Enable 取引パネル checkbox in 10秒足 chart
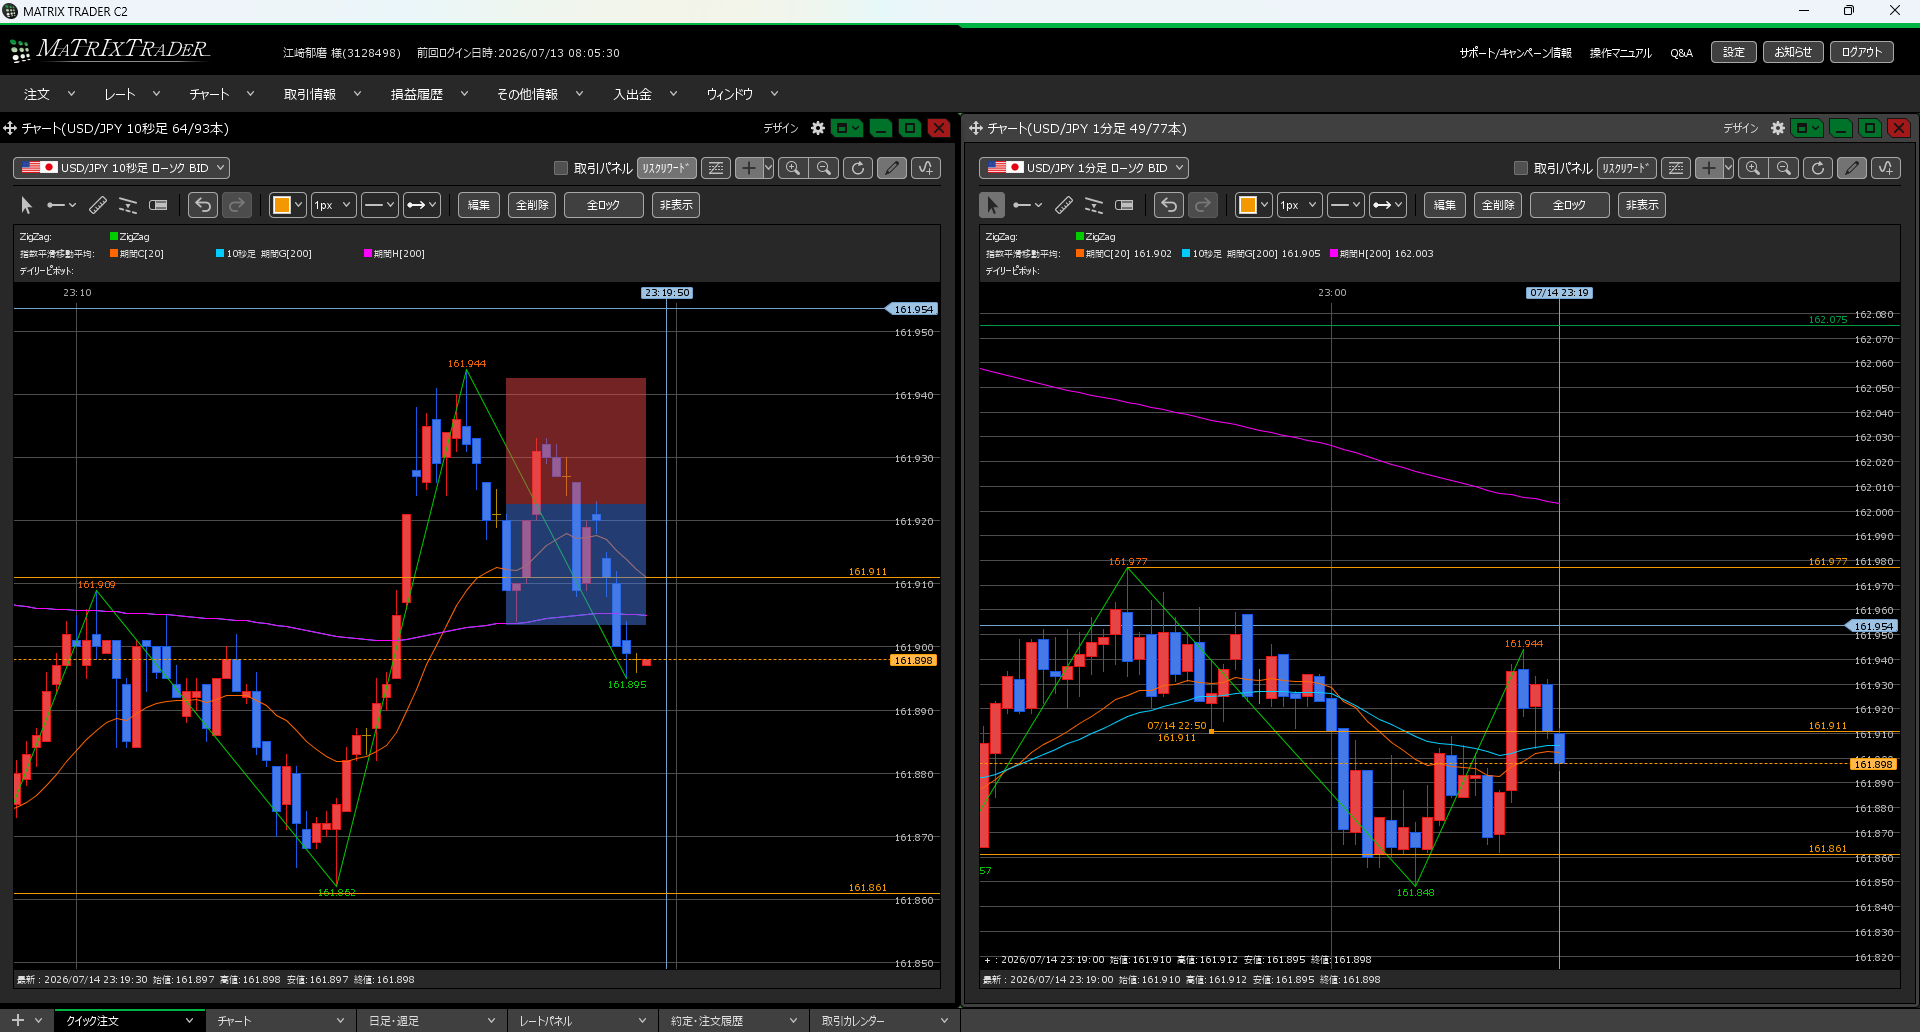 click(x=561, y=168)
